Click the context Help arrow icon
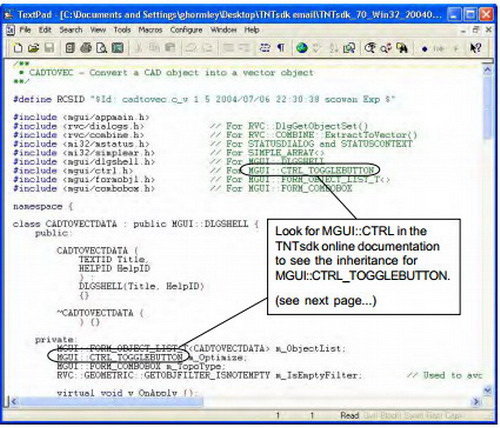Image resolution: width=500 pixels, height=428 pixels. coord(475,48)
